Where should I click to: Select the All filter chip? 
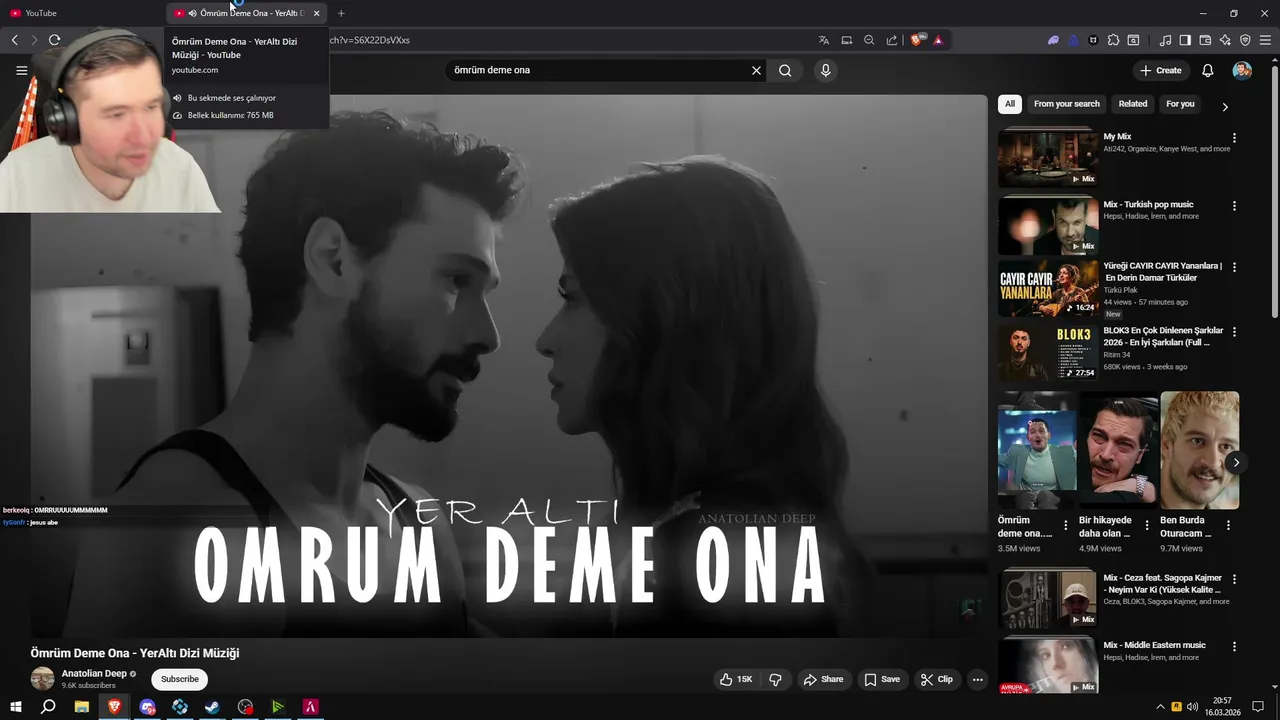point(1009,104)
